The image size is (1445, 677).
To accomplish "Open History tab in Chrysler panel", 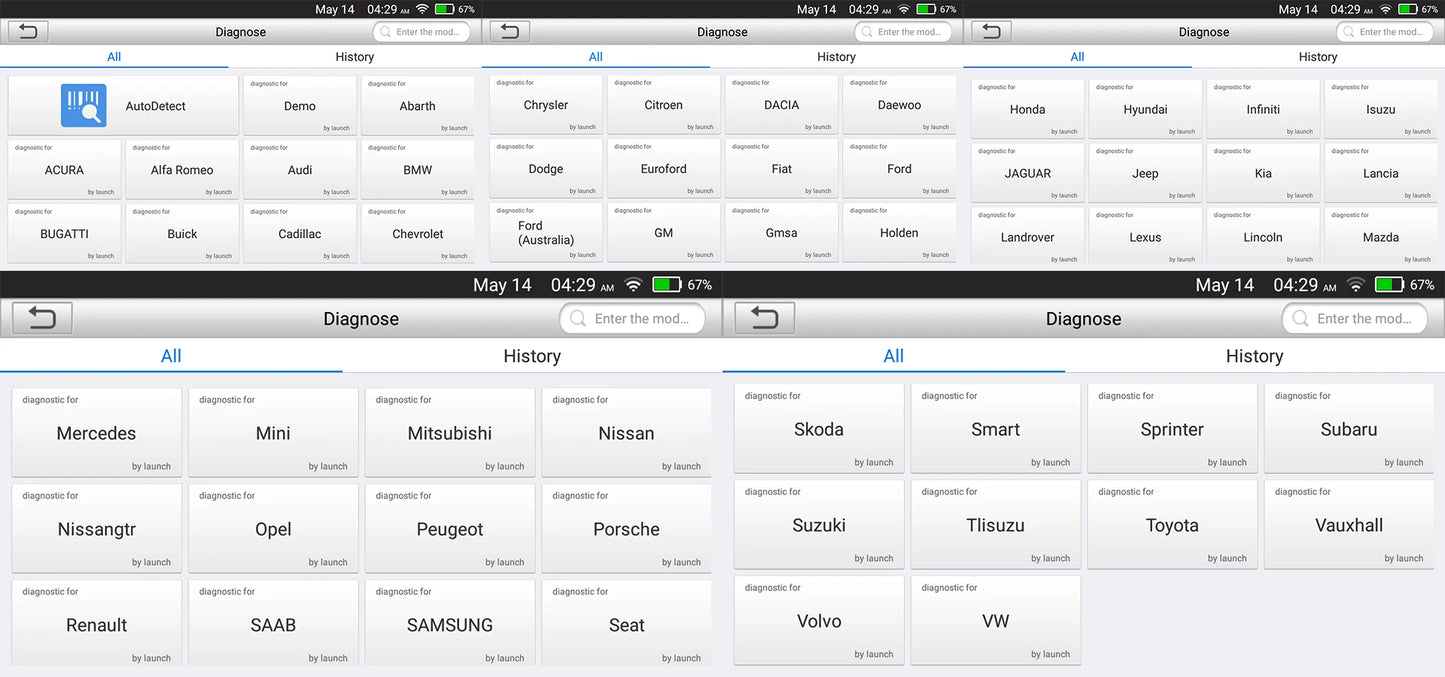I will coord(836,57).
